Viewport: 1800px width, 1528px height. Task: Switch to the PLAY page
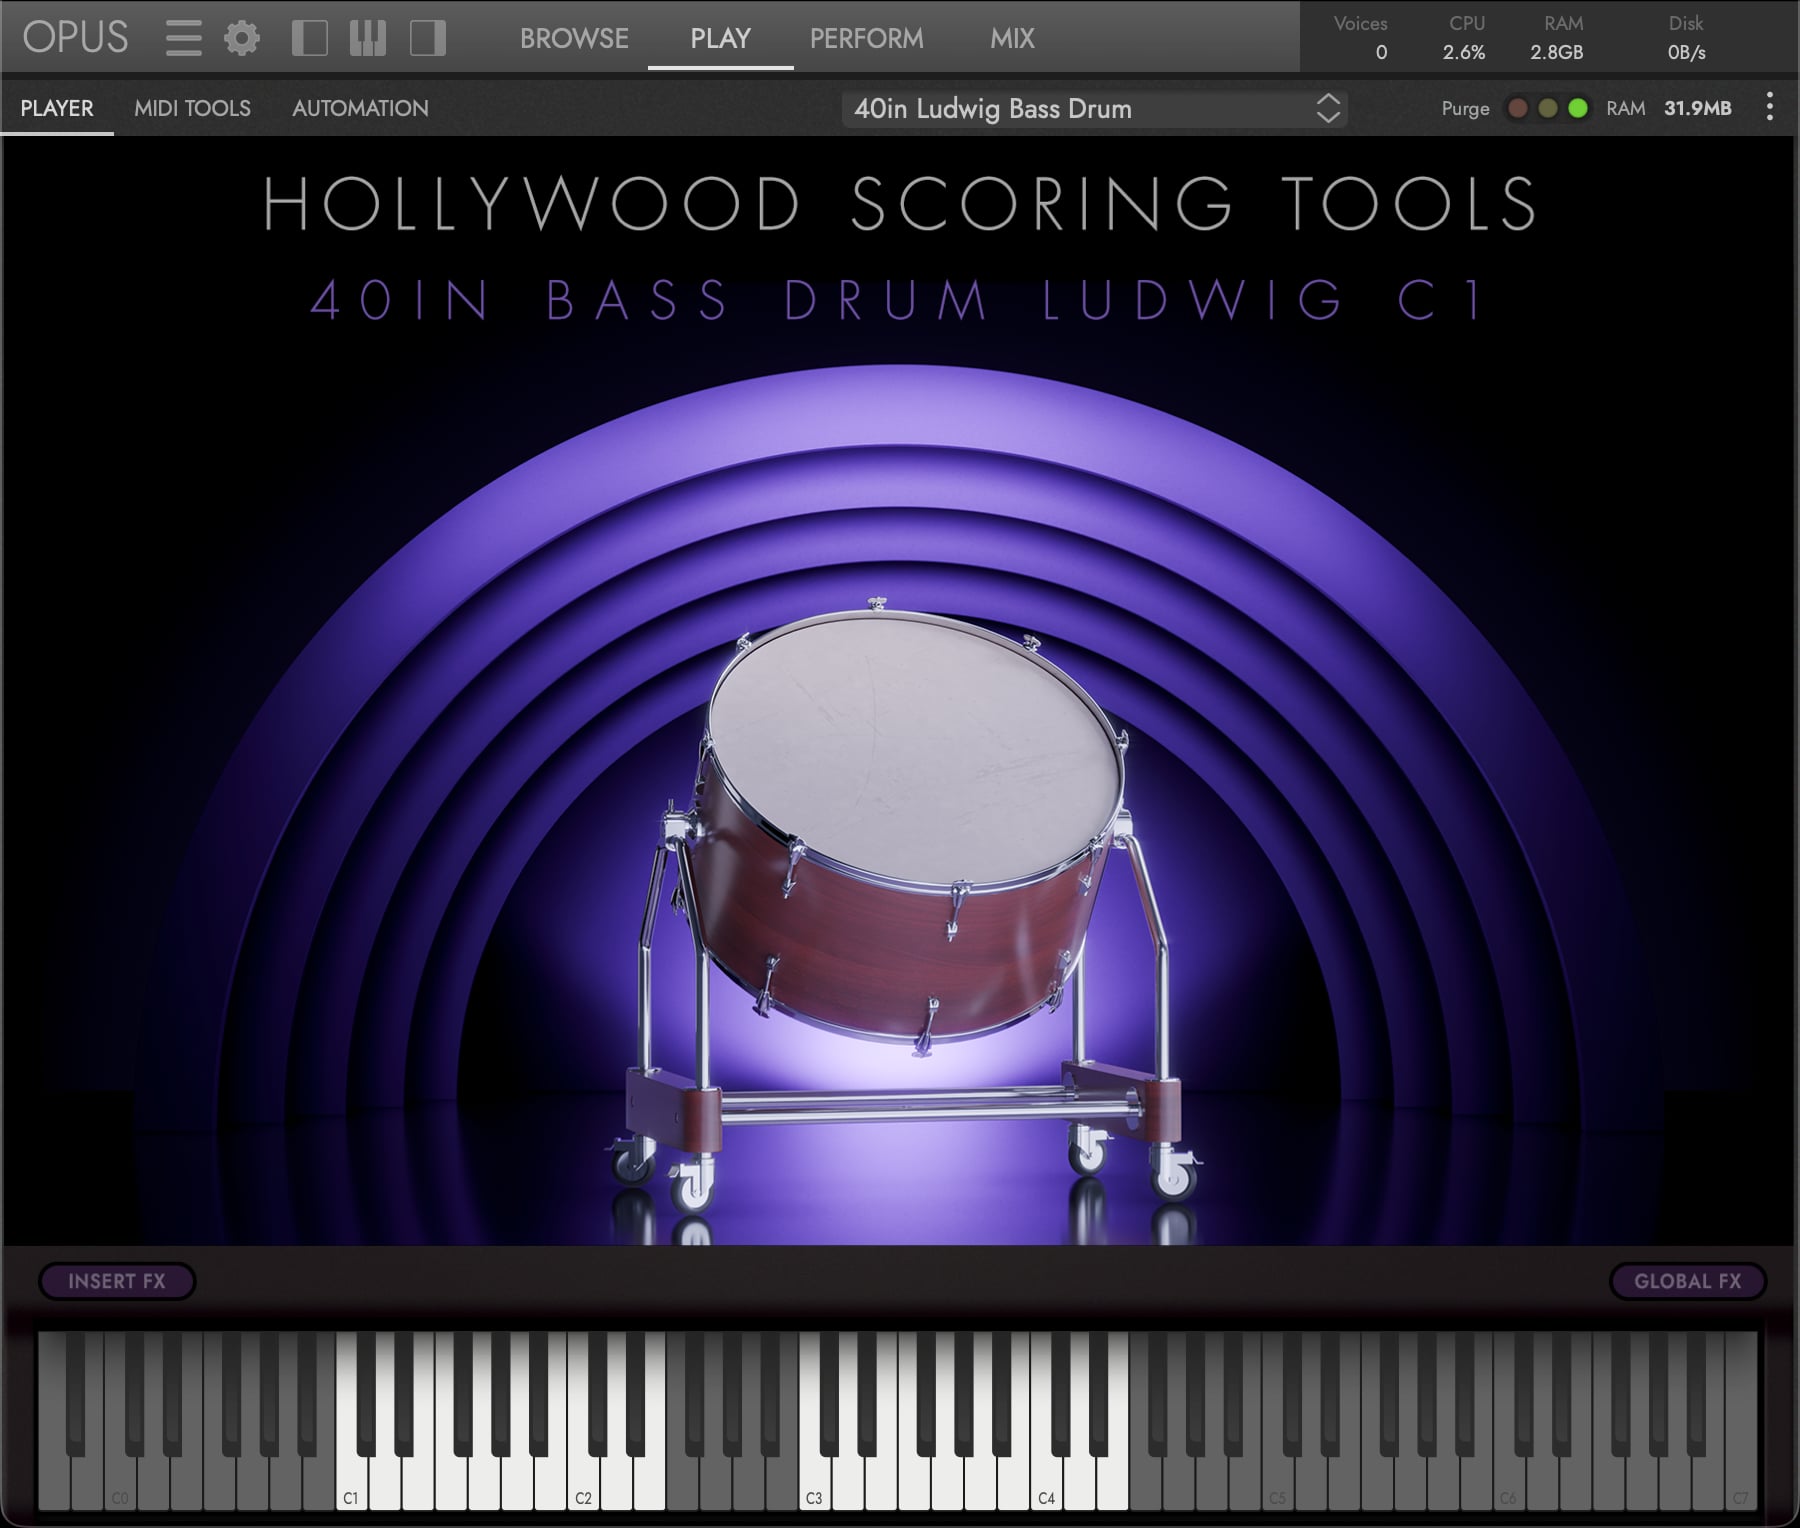(x=720, y=38)
